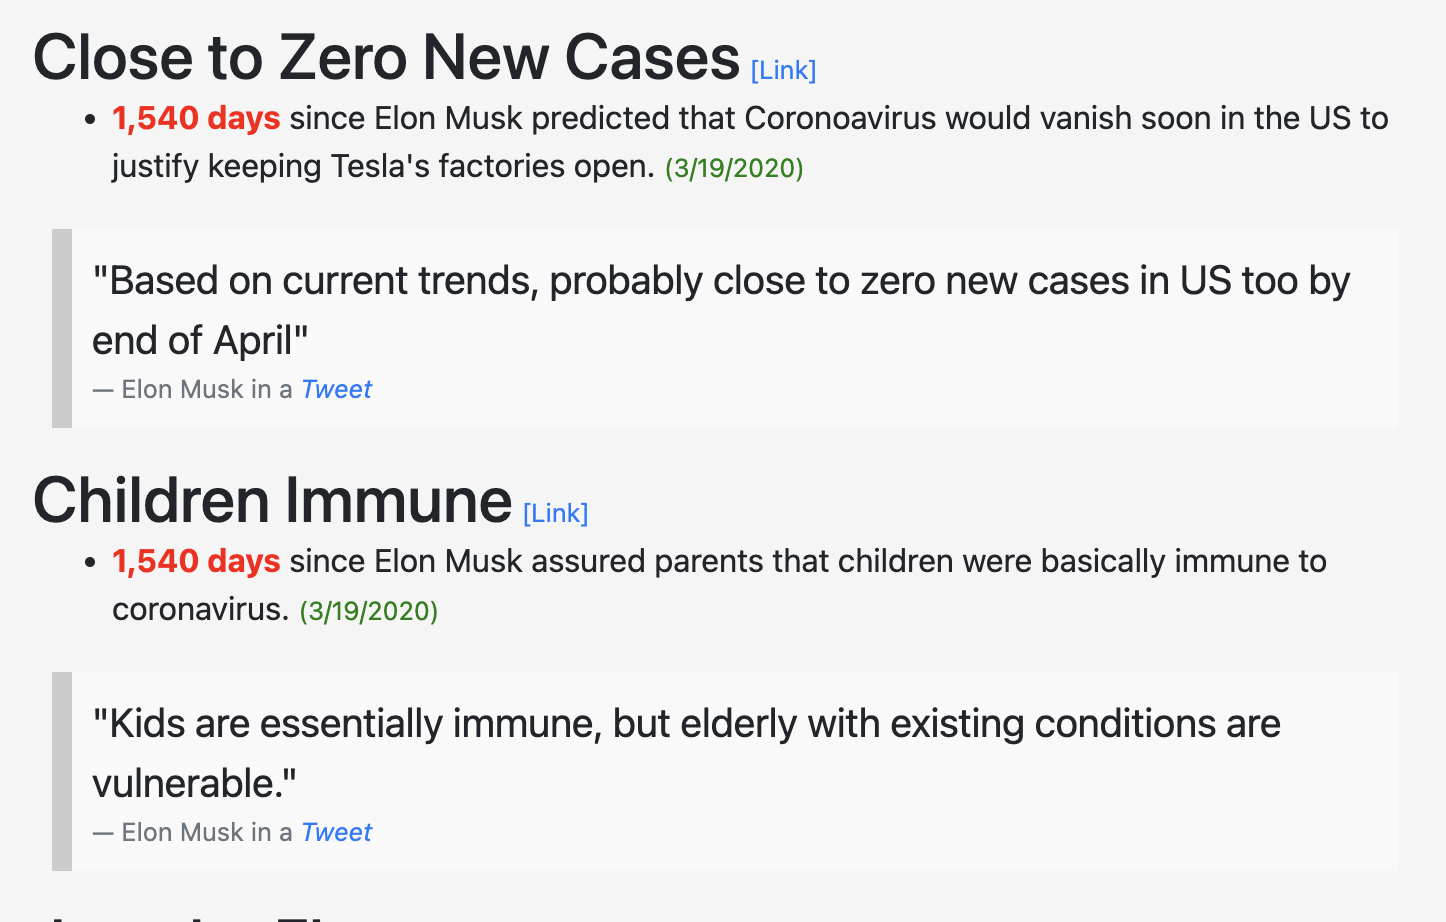
Task: Click the attribution Elon Musk in a under first quote
Action: tap(193, 389)
